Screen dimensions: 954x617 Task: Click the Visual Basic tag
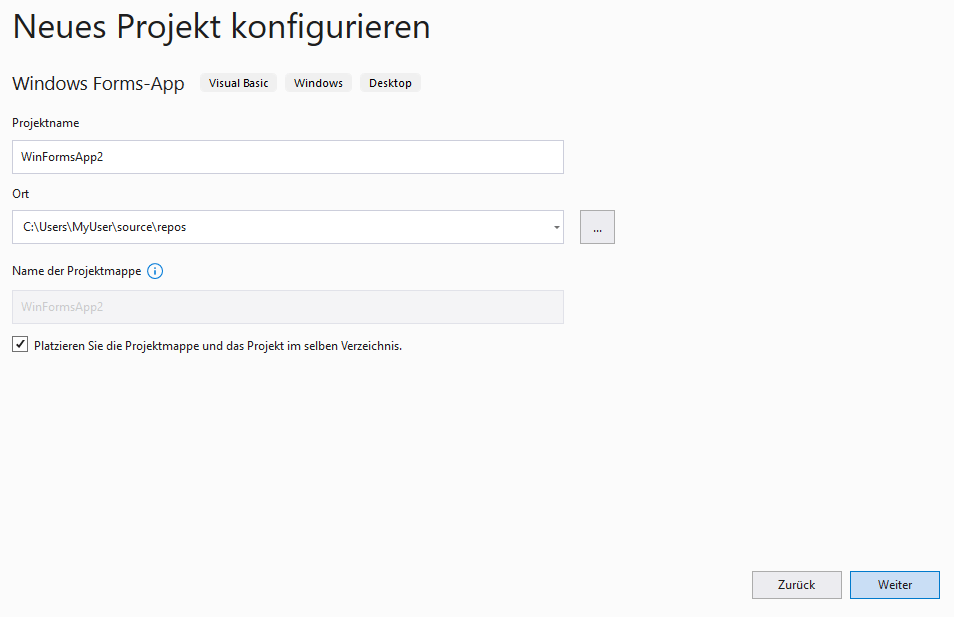238,83
